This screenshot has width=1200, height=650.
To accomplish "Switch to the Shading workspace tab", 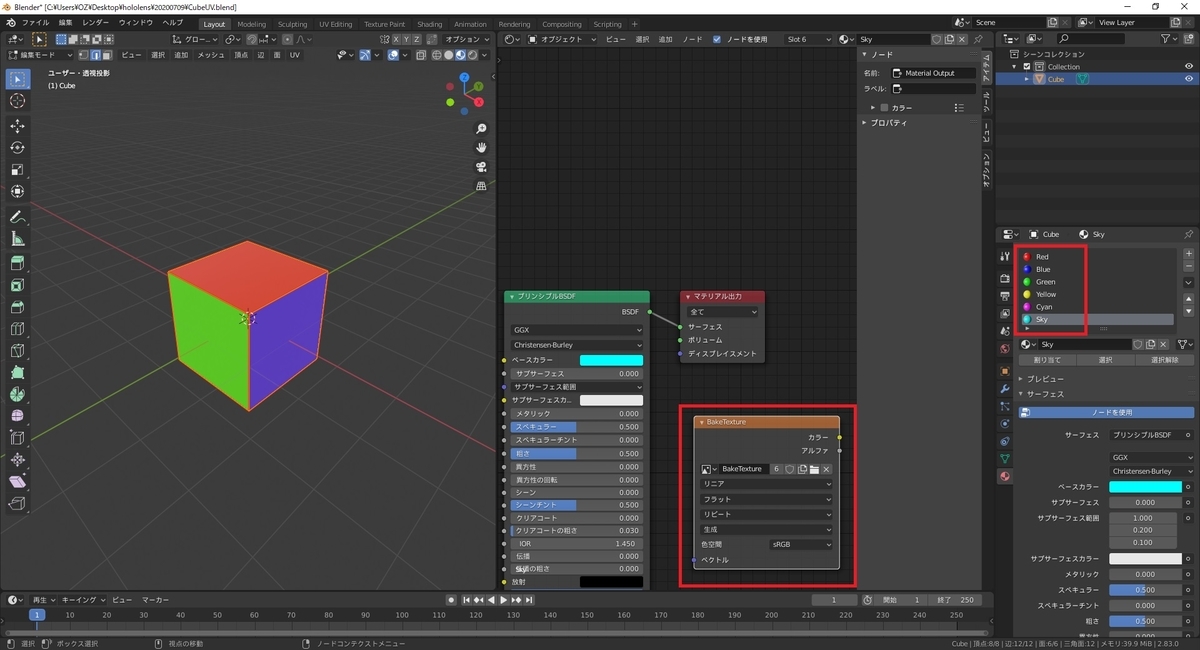I will 429,24.
